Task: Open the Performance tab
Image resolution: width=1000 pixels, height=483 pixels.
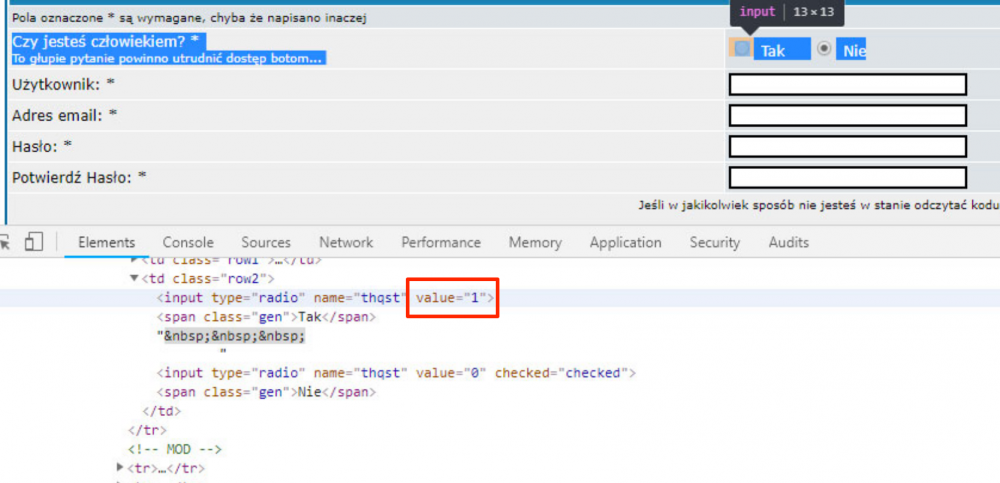Action: 441,242
